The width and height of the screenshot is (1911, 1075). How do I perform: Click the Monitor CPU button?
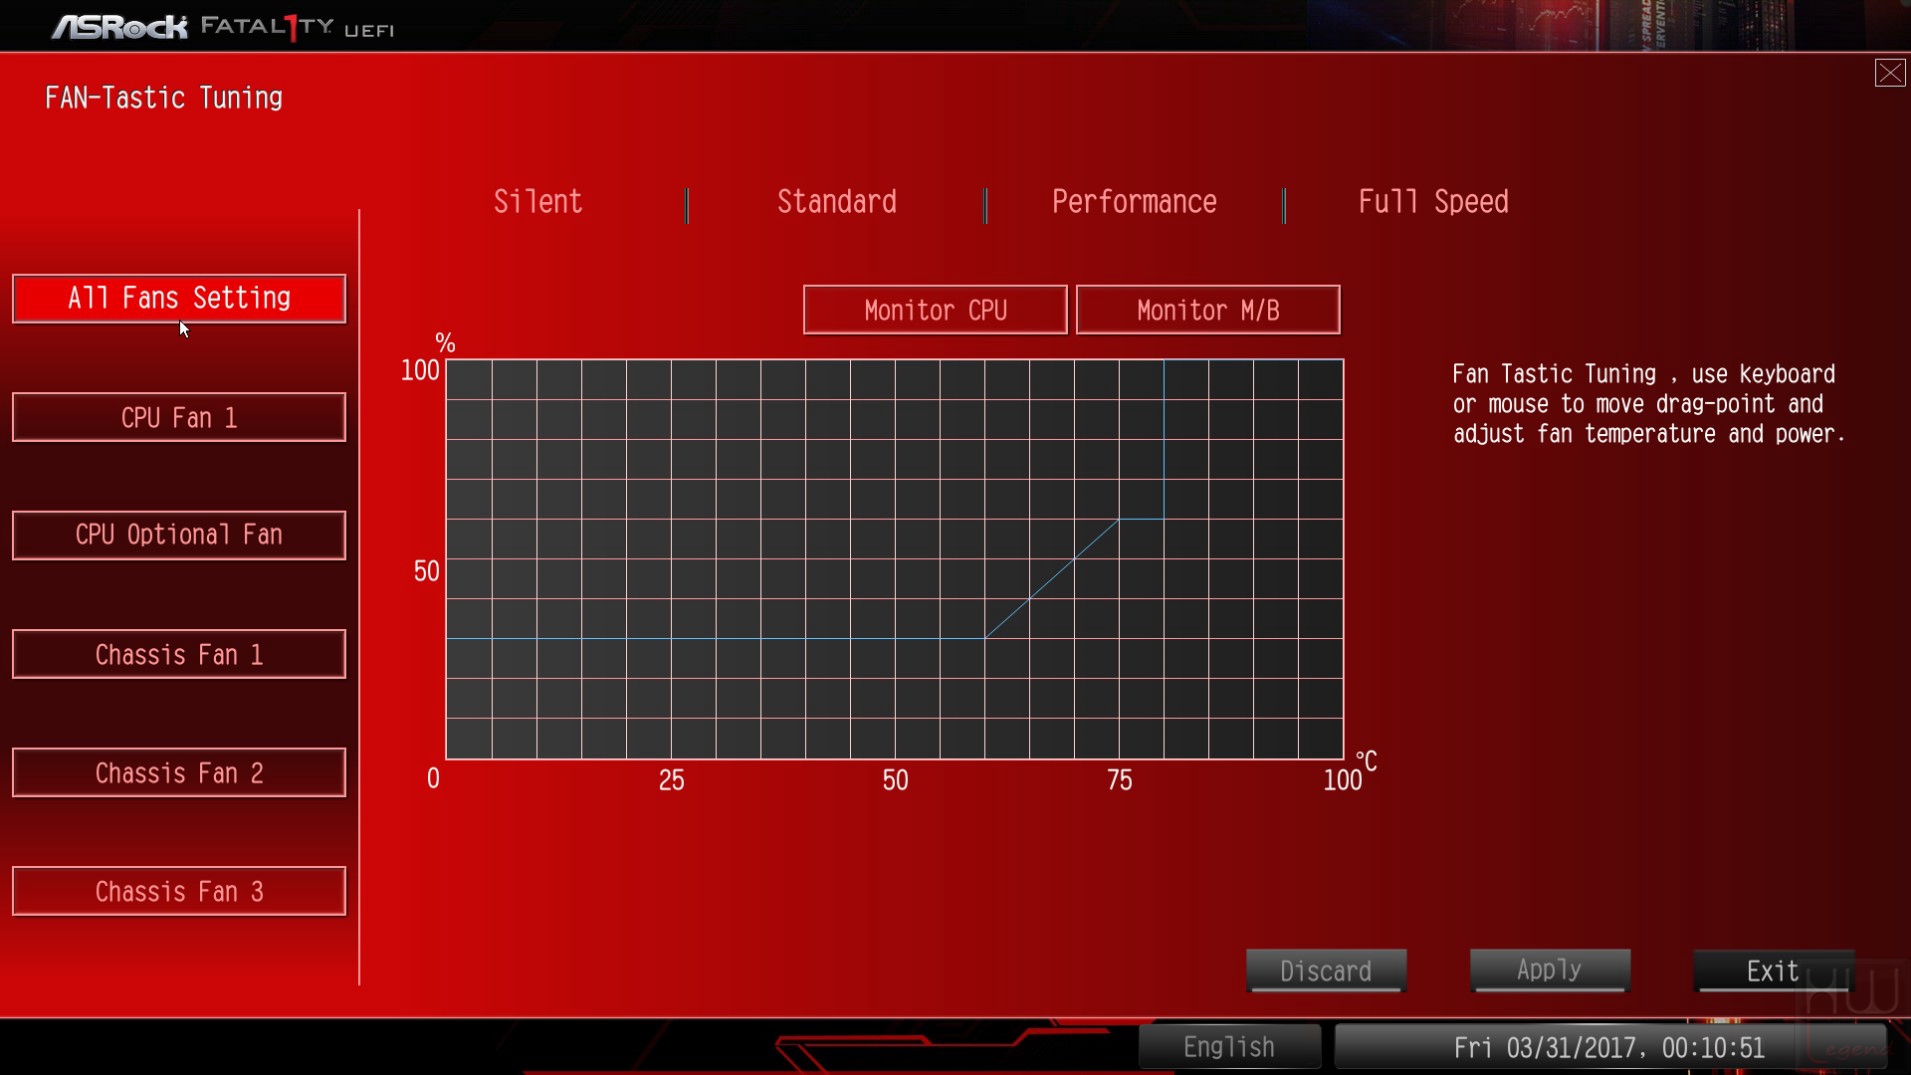(x=935, y=310)
